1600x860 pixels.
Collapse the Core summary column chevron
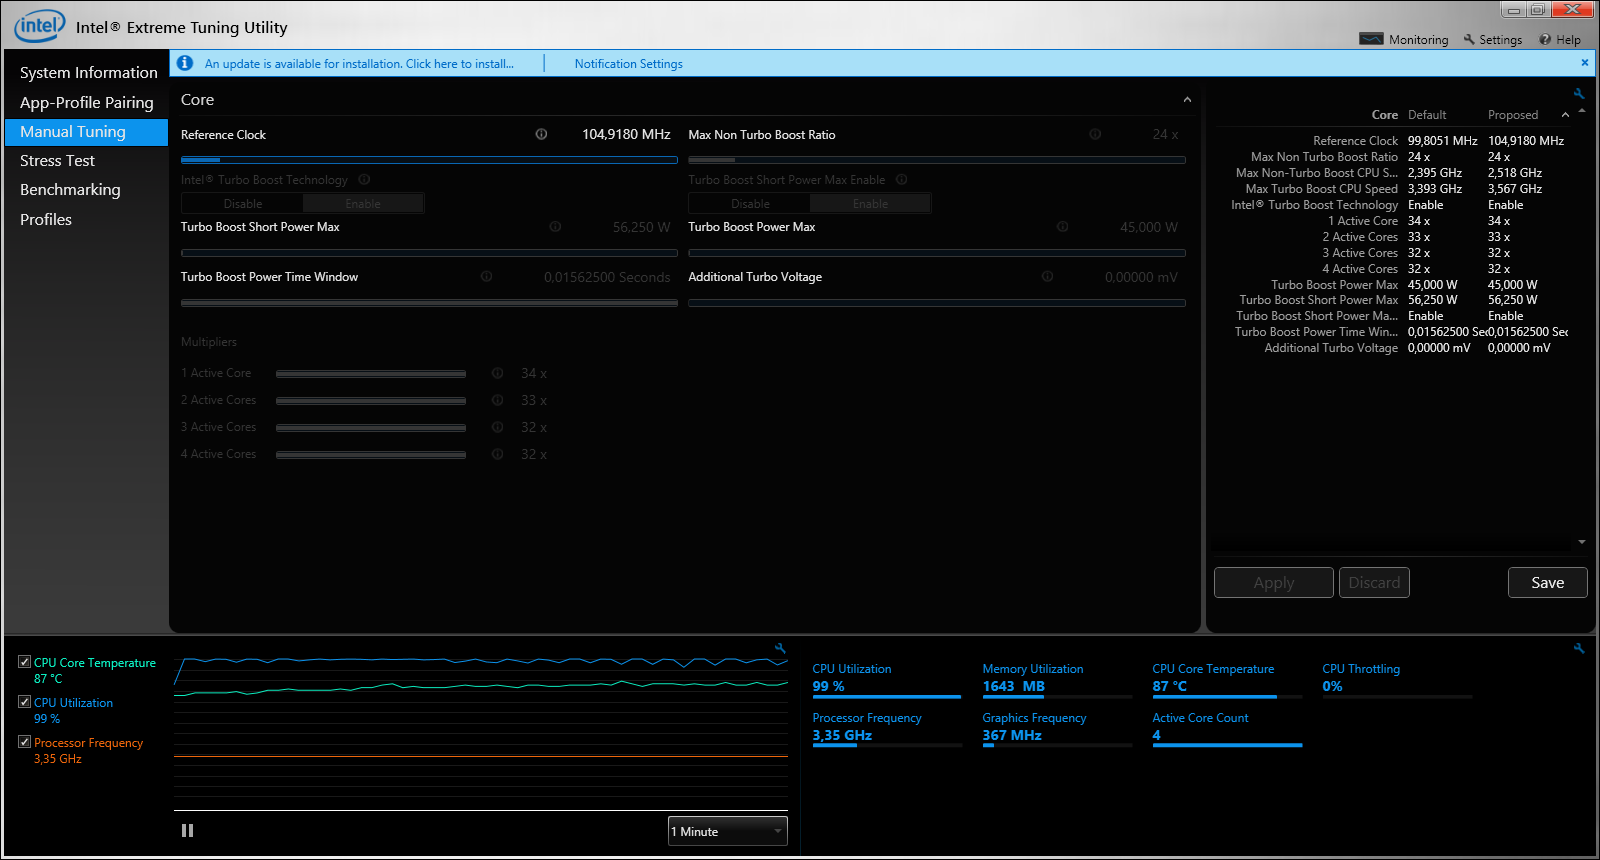click(x=1565, y=115)
